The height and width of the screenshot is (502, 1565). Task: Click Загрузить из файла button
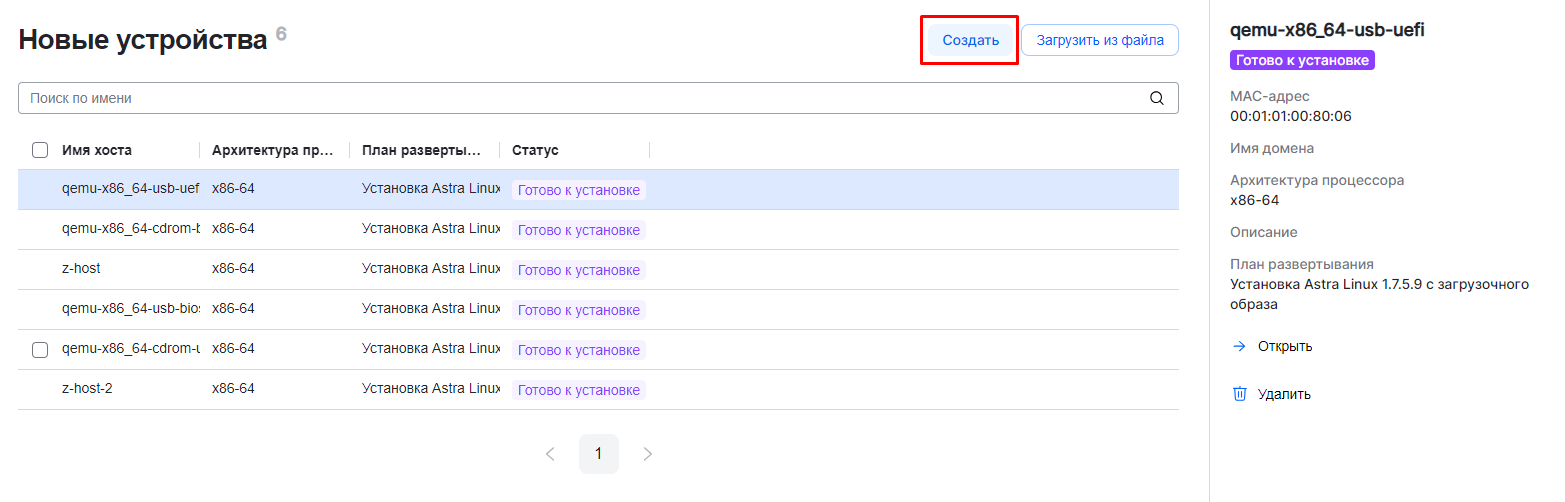tap(1100, 41)
